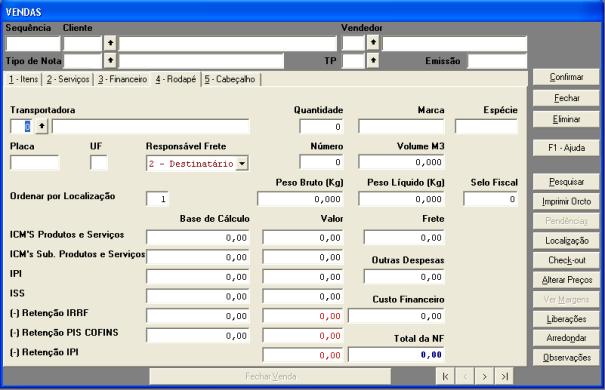The height and width of the screenshot is (390, 605).
Task: Click the Vendedor lookup arrow button
Action: pyautogui.click(x=373, y=43)
